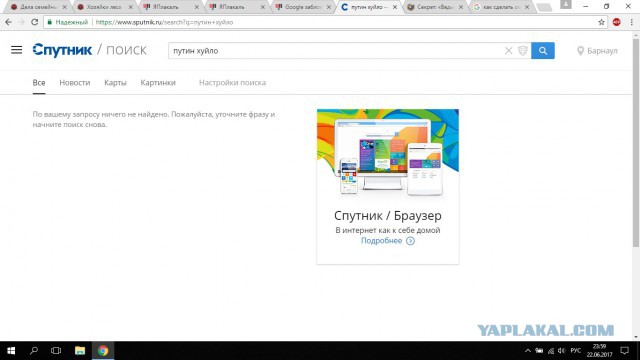Open taskbar search magnifier
Screen dimensions: 640x360
click(x=34, y=351)
